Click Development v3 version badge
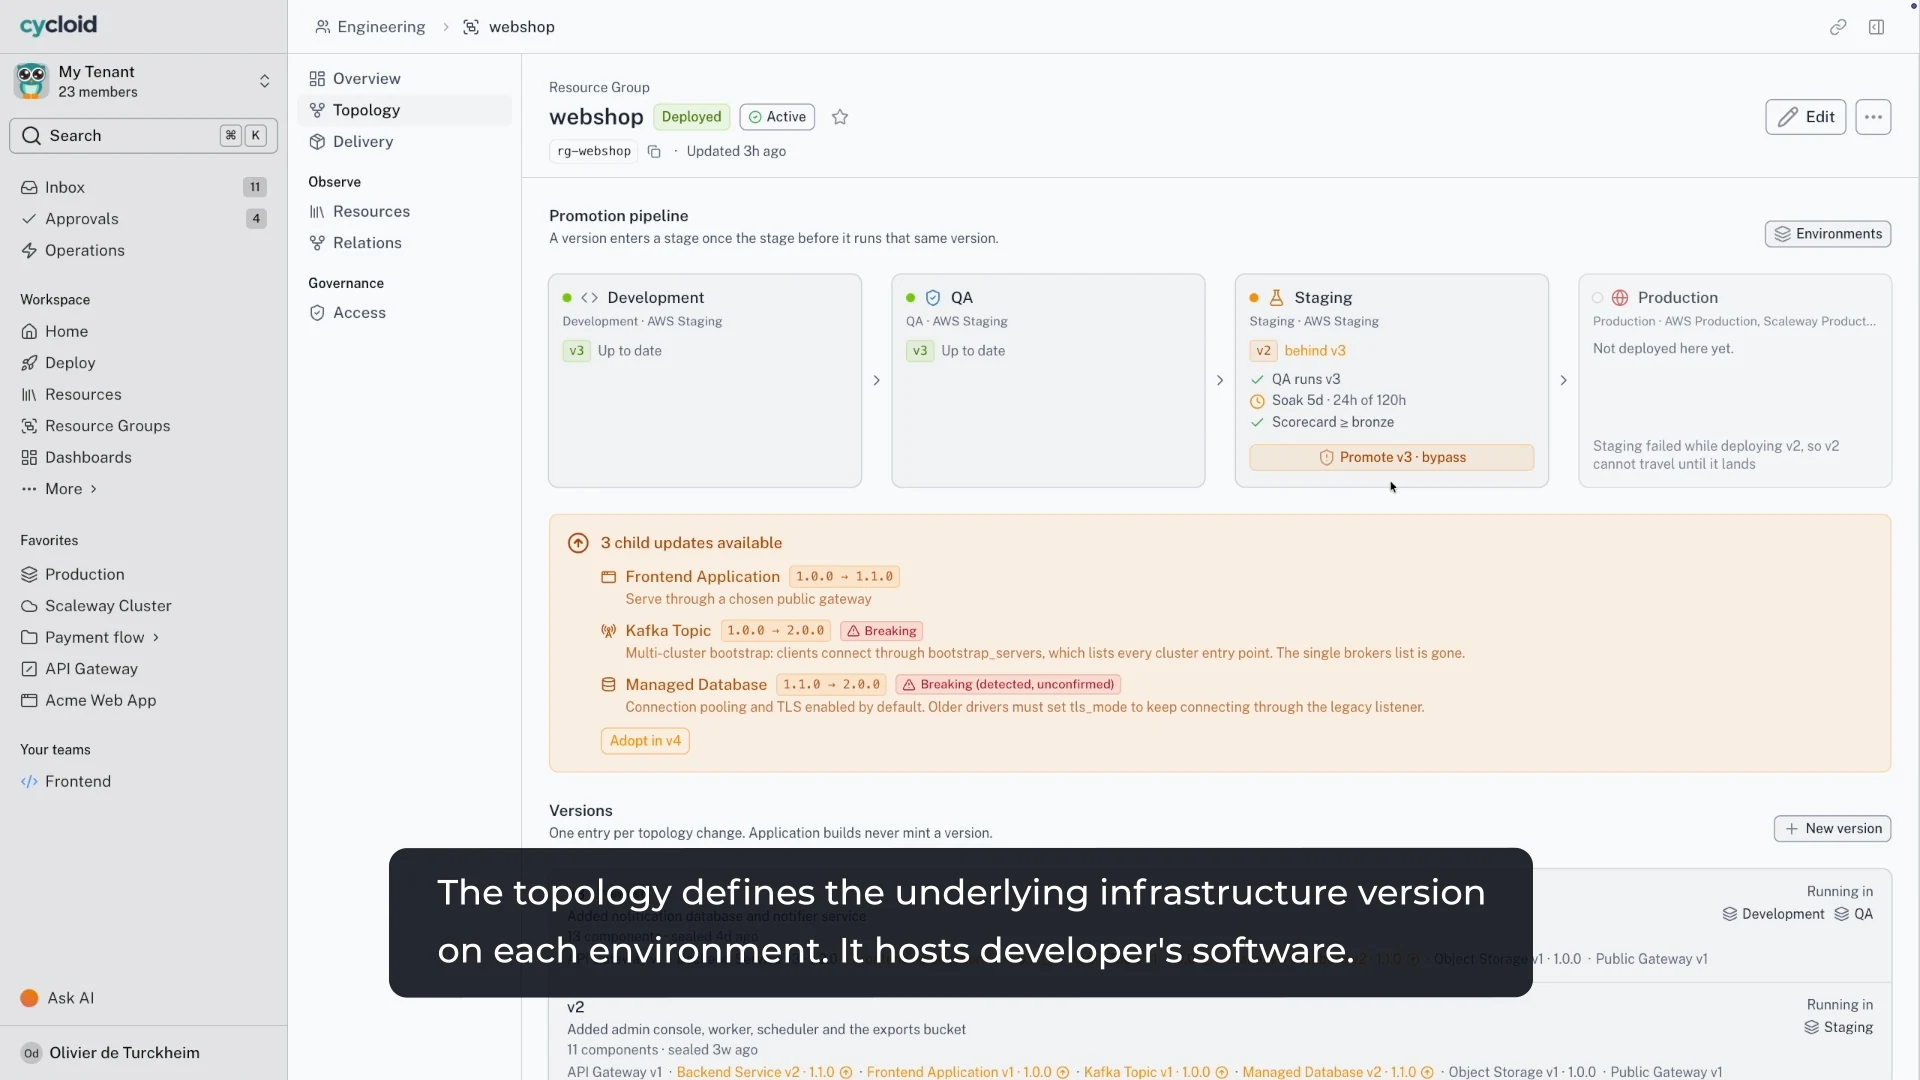This screenshot has width=1920, height=1080. click(x=576, y=351)
